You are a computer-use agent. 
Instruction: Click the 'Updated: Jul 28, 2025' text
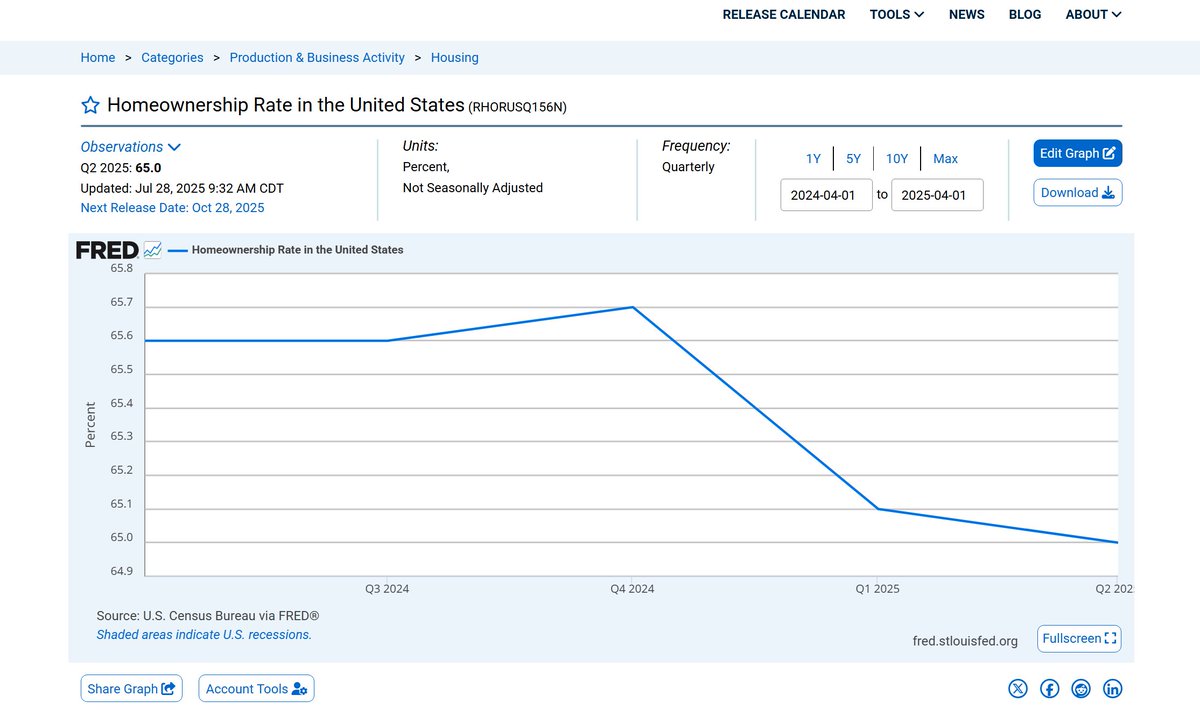coord(182,188)
